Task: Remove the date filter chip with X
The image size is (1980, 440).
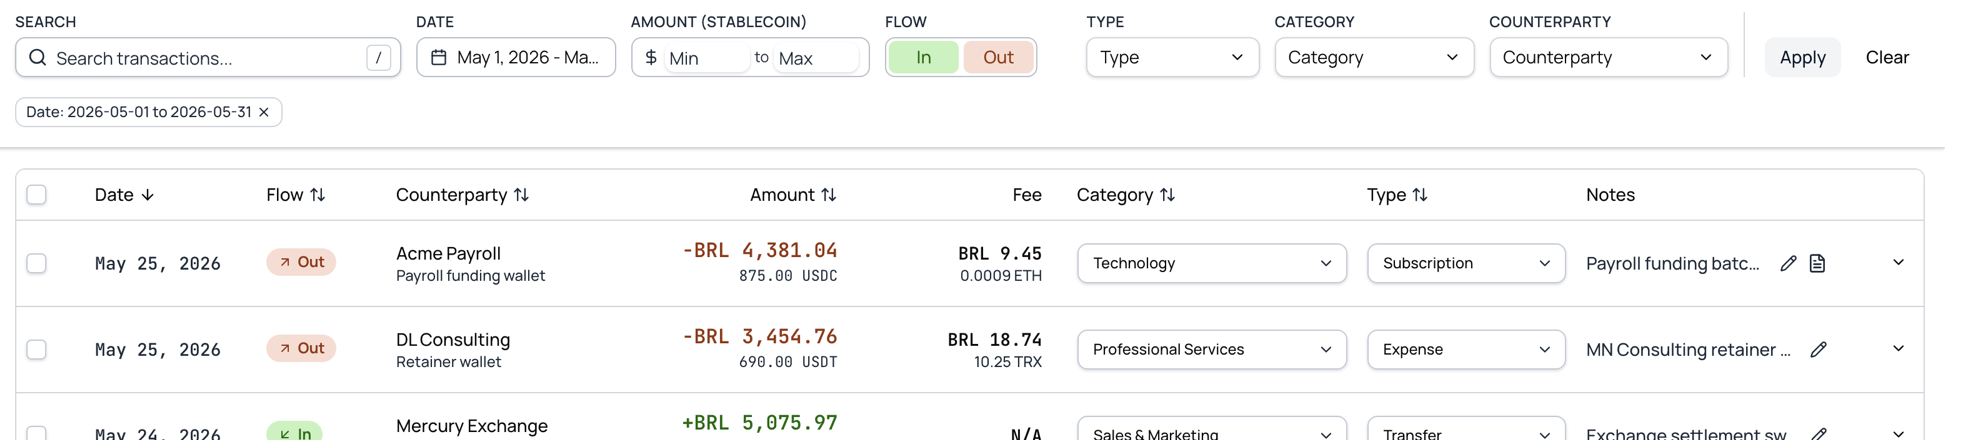Action: (x=264, y=112)
